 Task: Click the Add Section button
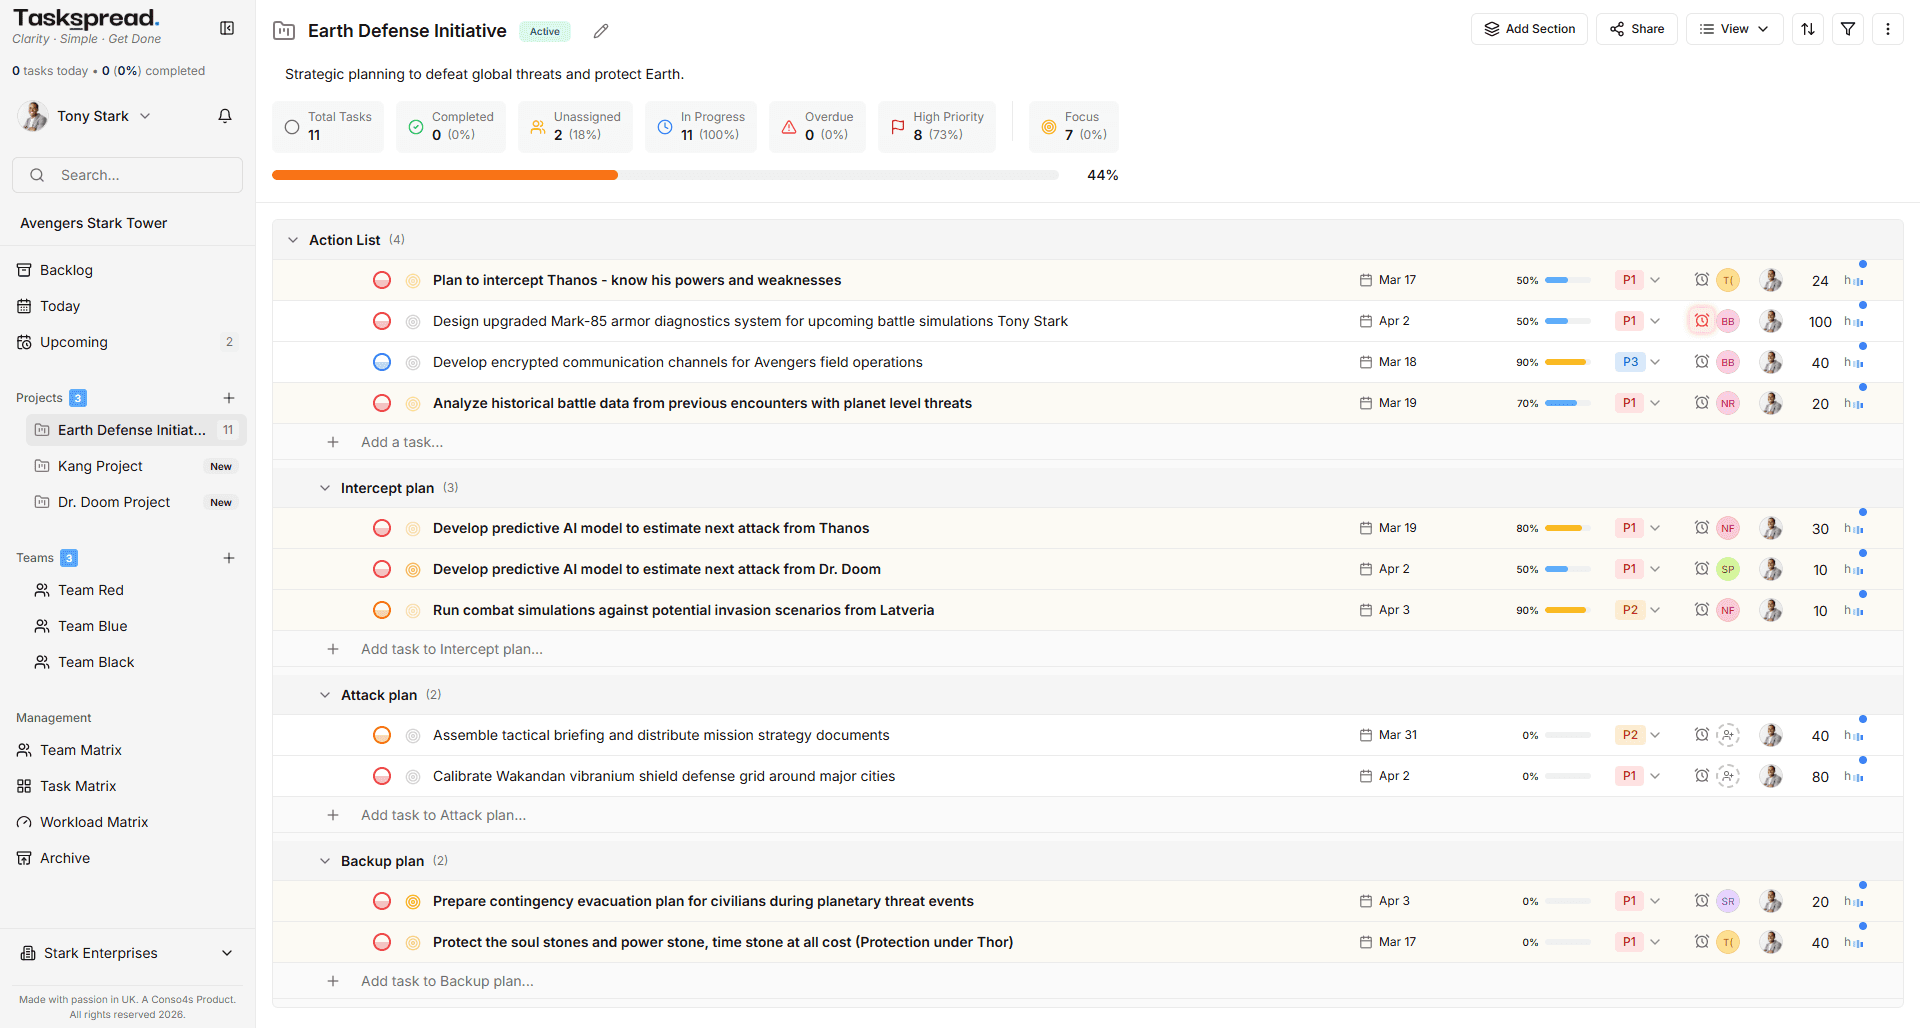coord(1530,29)
